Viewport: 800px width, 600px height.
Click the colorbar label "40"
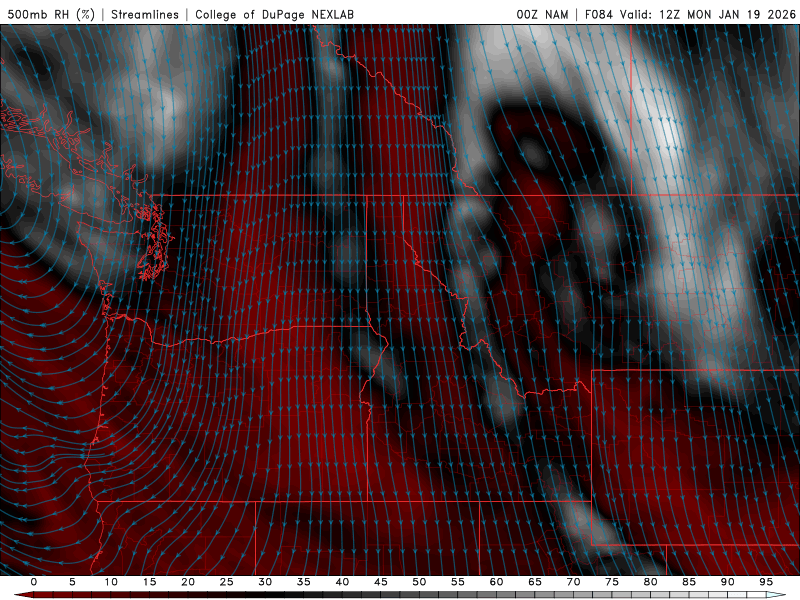point(342,582)
